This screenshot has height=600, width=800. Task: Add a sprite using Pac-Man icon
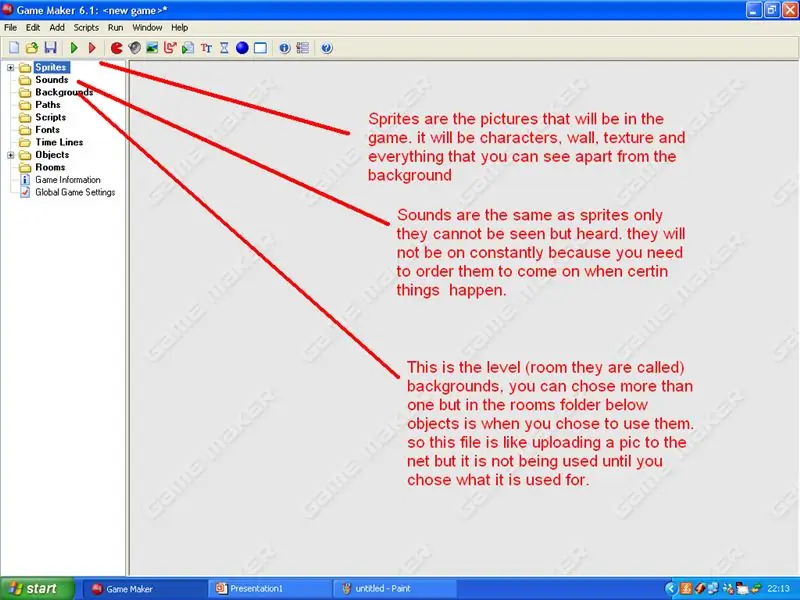point(116,48)
